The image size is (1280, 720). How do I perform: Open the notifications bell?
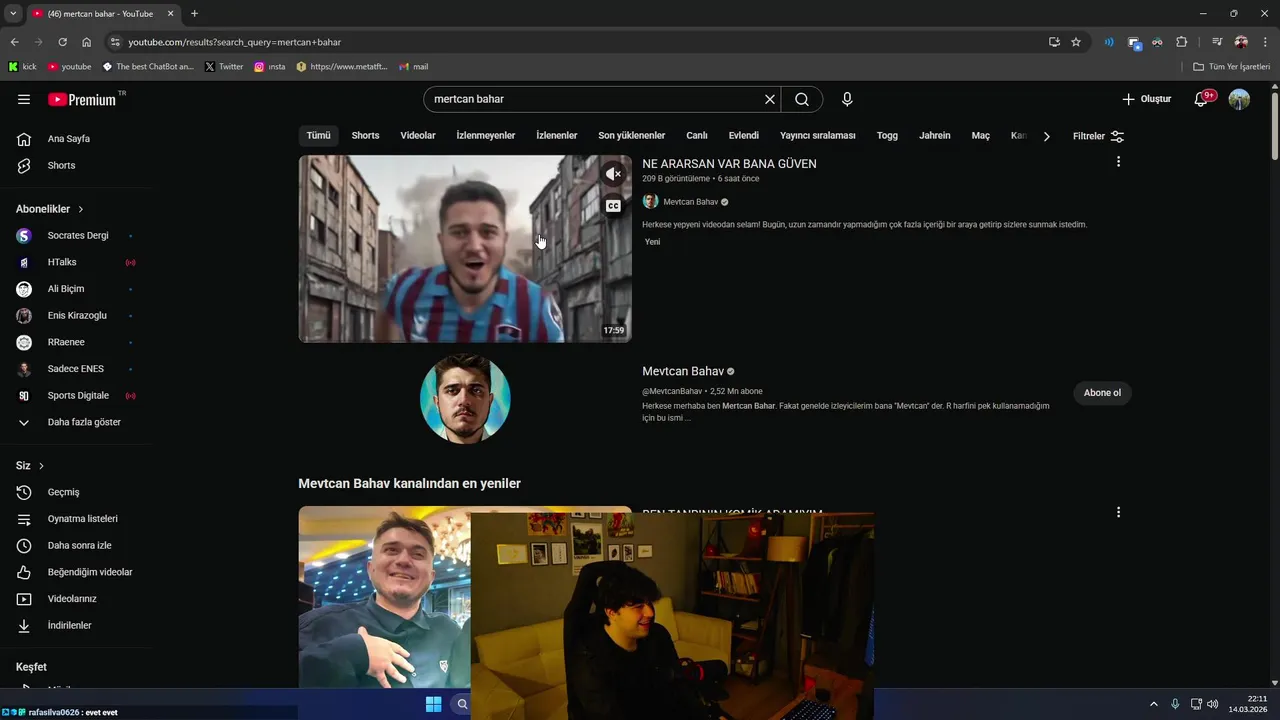tap(1202, 99)
